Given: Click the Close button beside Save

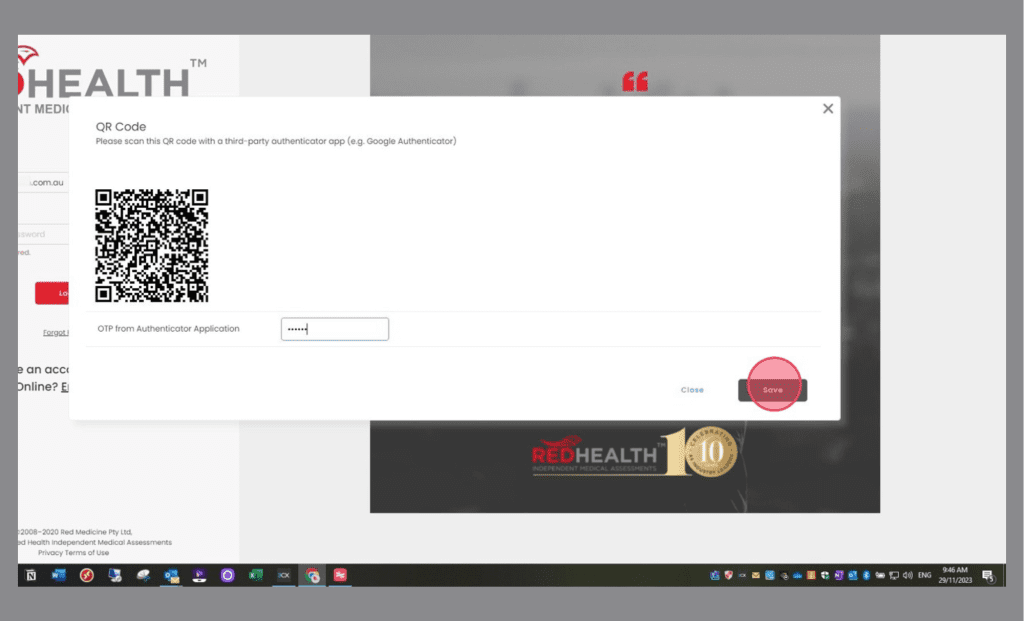Looking at the screenshot, I should click(692, 390).
